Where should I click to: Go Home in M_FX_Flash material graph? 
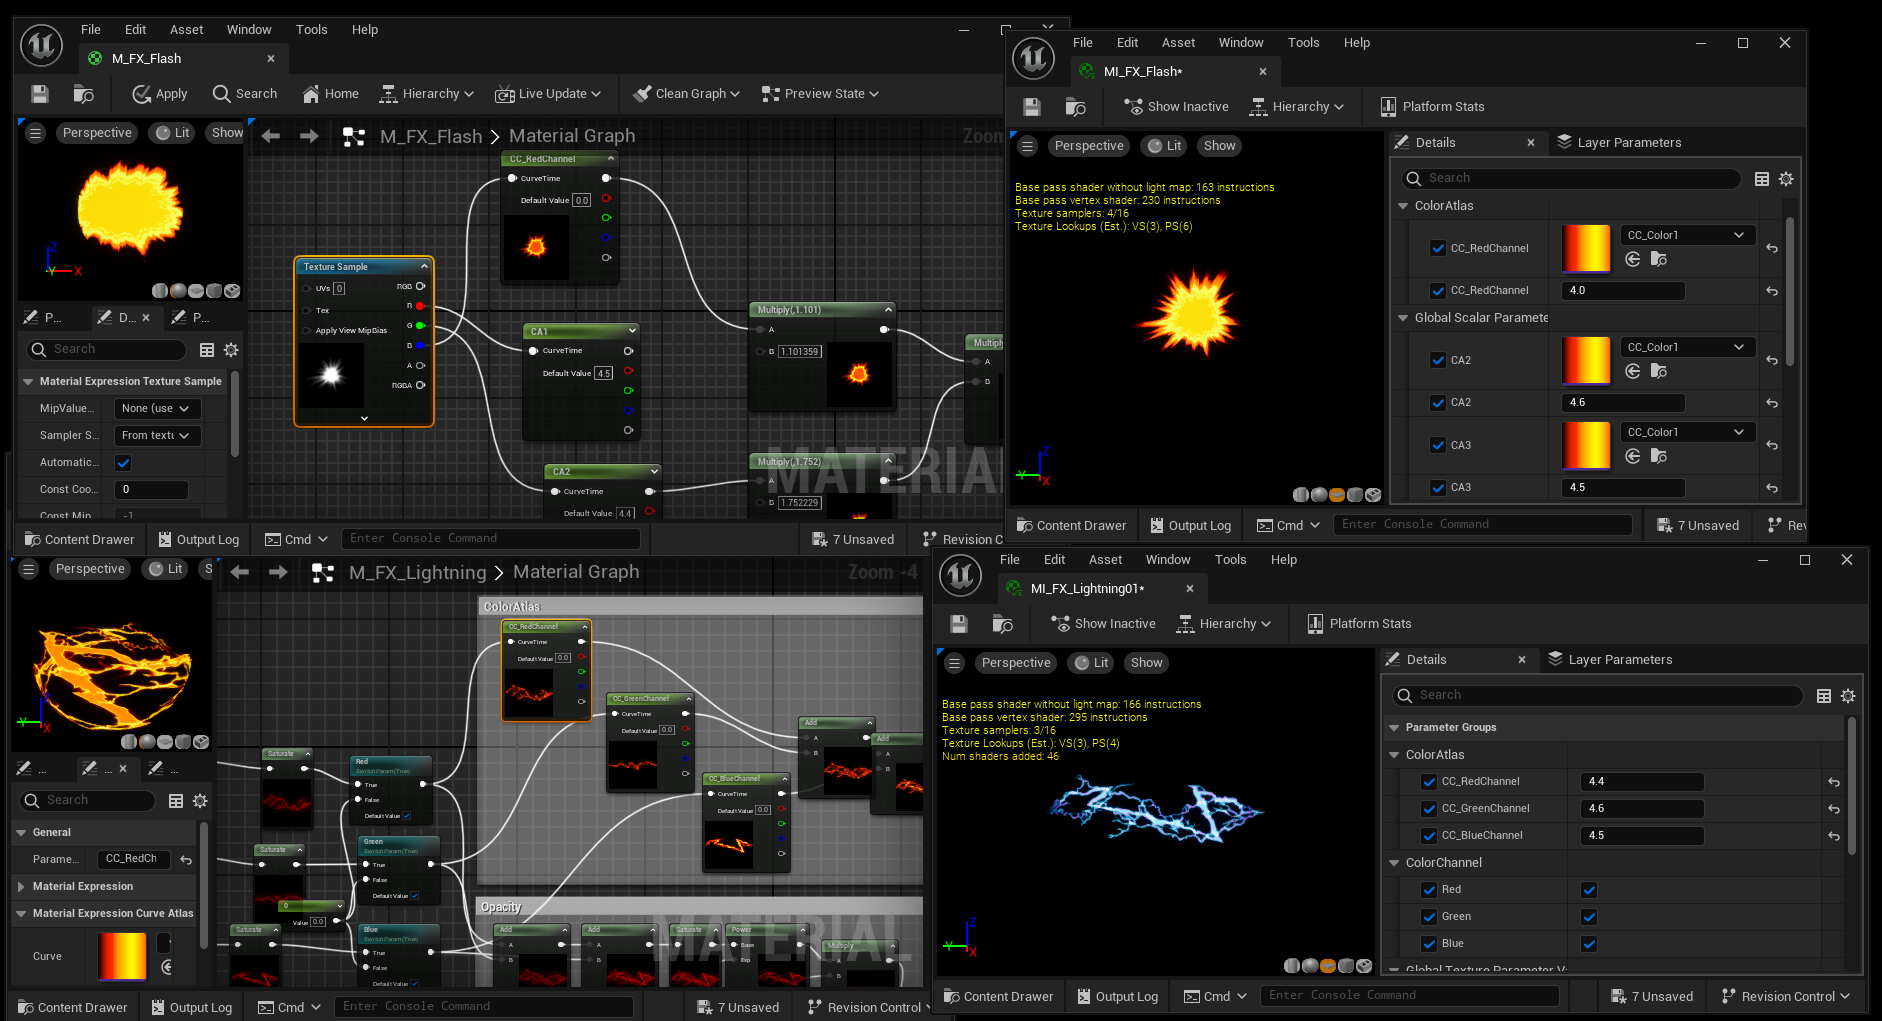[x=330, y=94]
